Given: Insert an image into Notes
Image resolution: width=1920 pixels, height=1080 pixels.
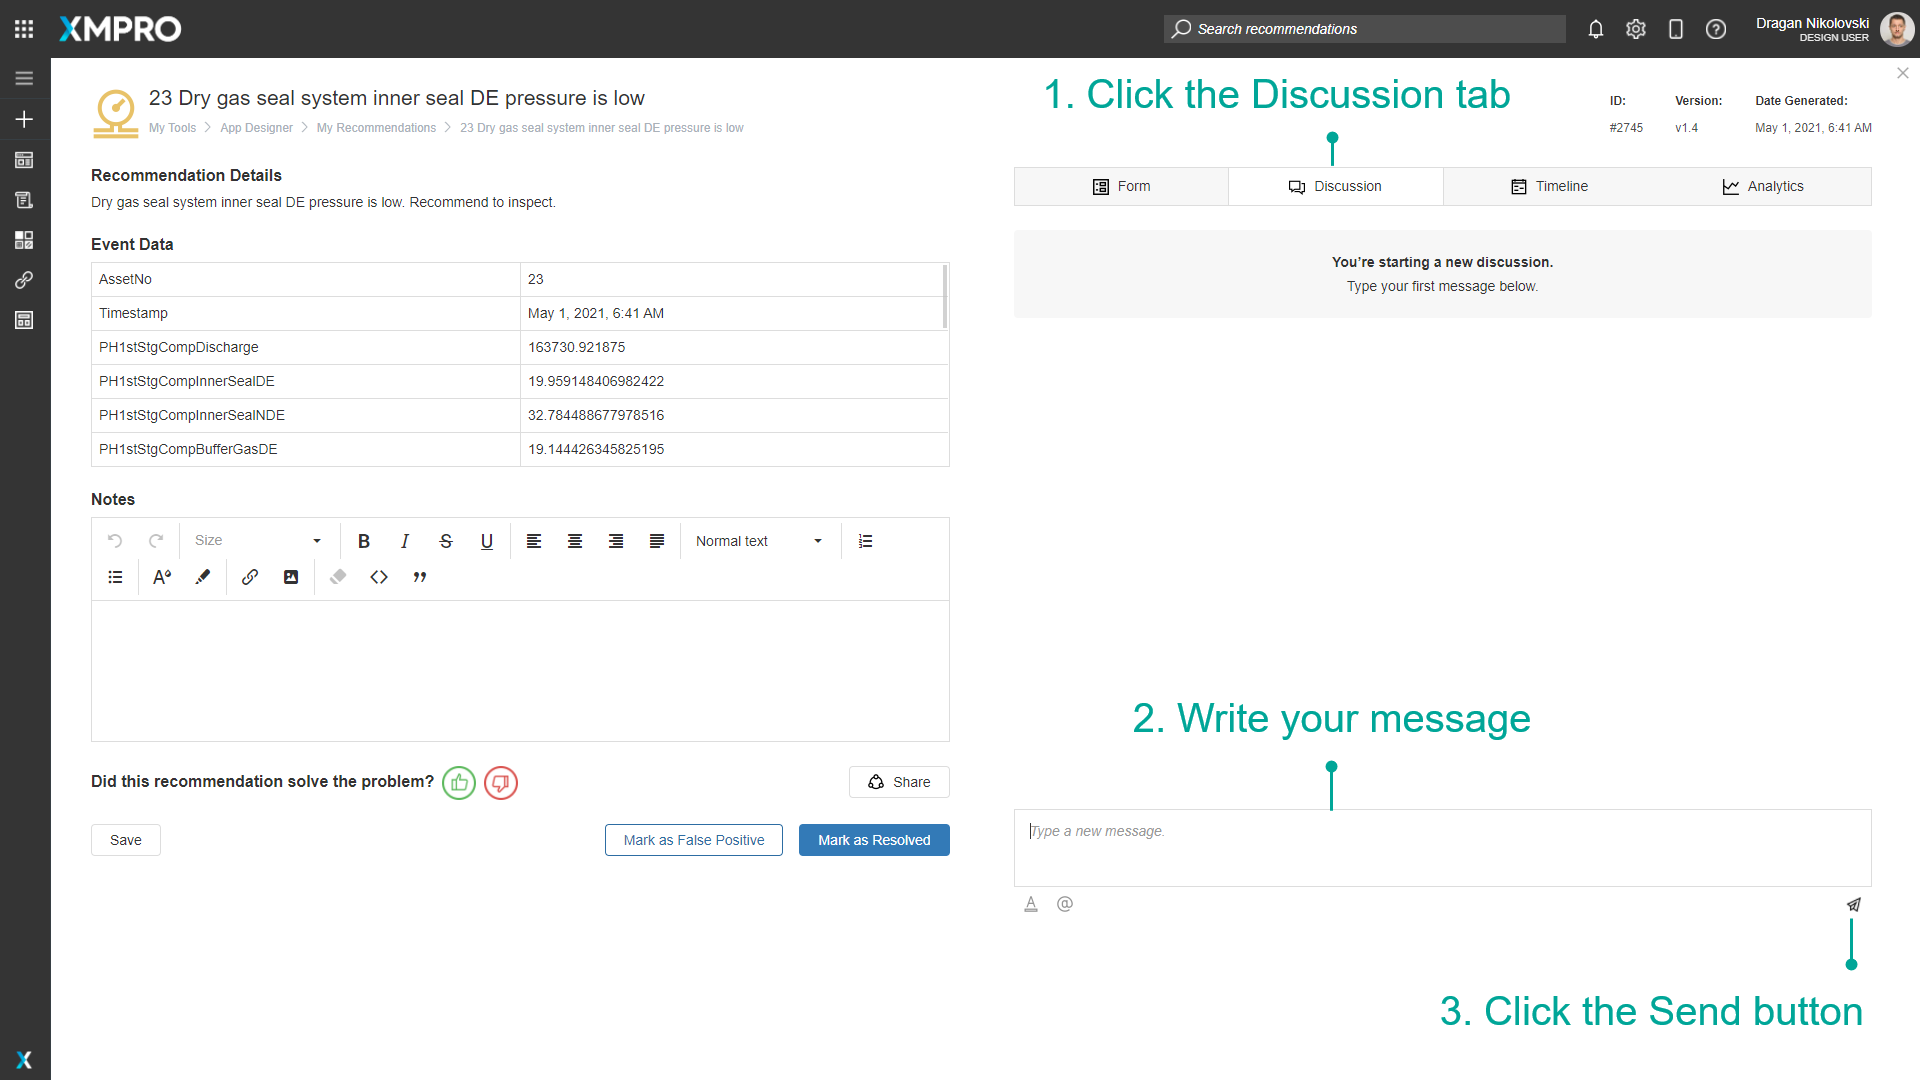Looking at the screenshot, I should (x=291, y=577).
